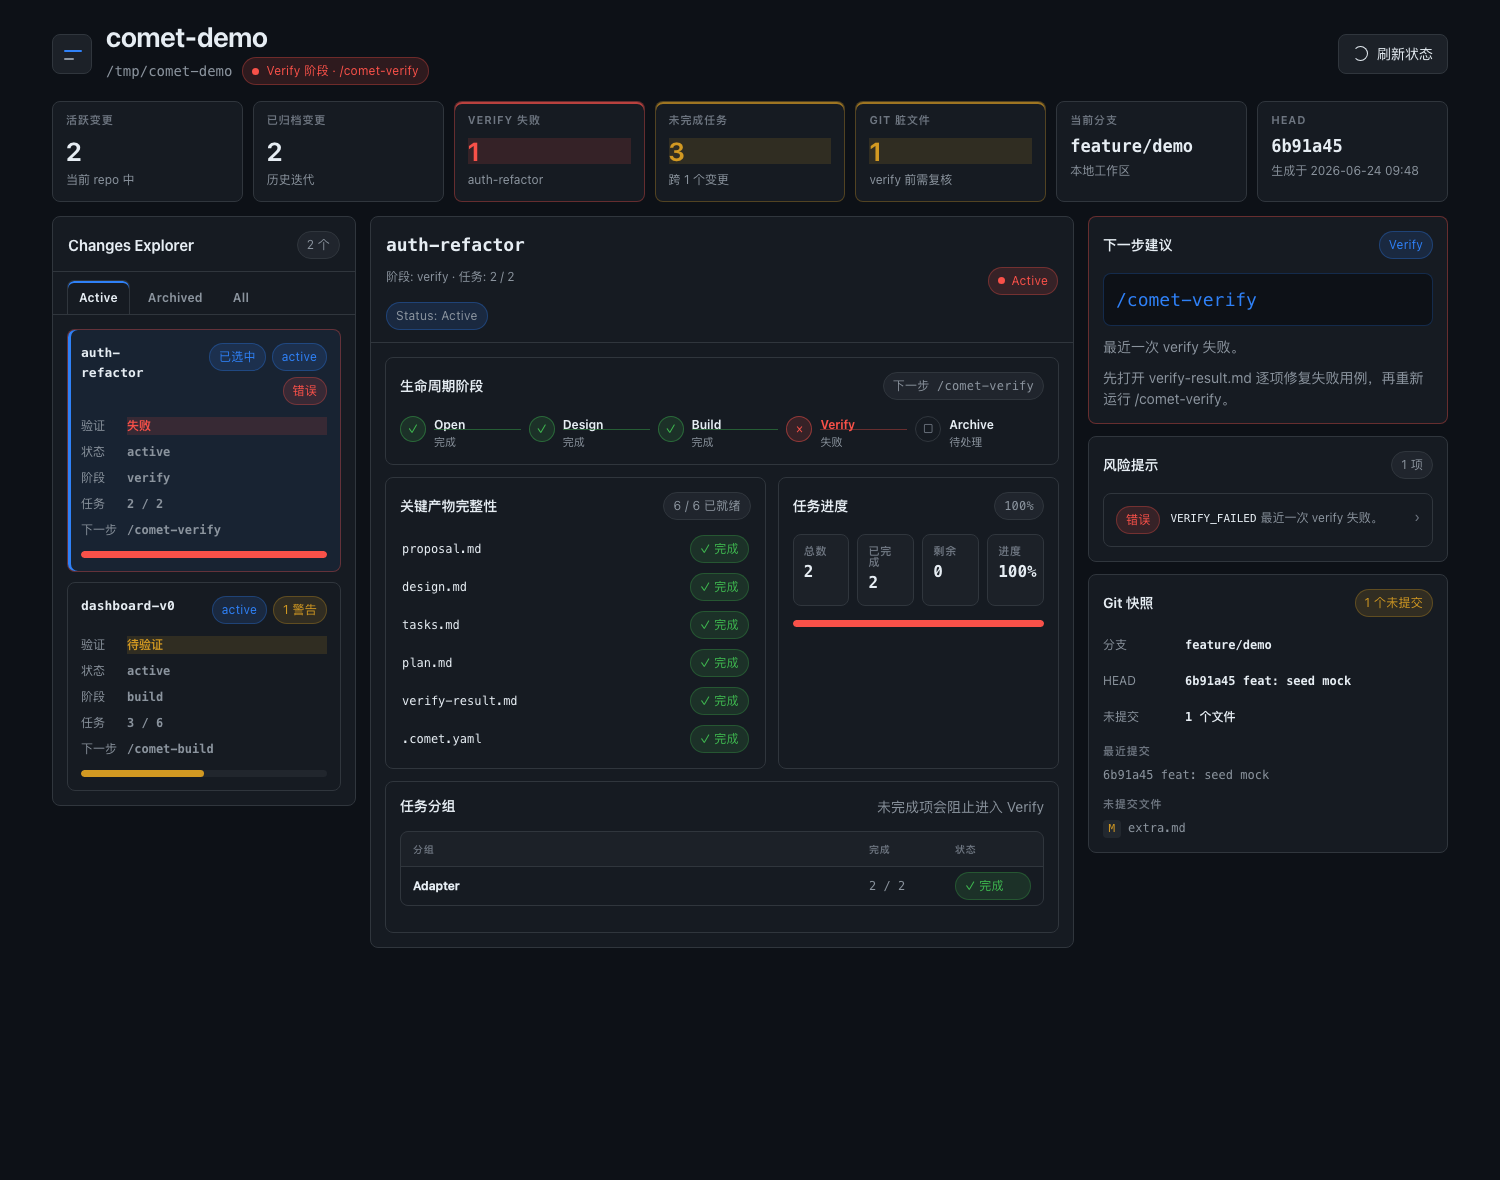Click the /comet-build next step in dashboard-v0
The width and height of the screenshot is (1500, 1180).
click(x=170, y=749)
